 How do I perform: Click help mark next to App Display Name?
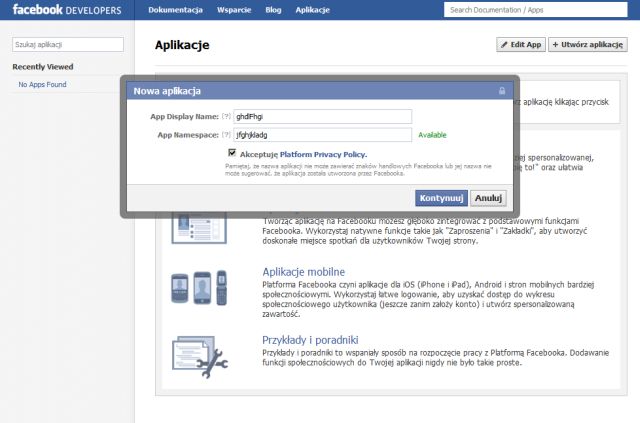[226, 116]
